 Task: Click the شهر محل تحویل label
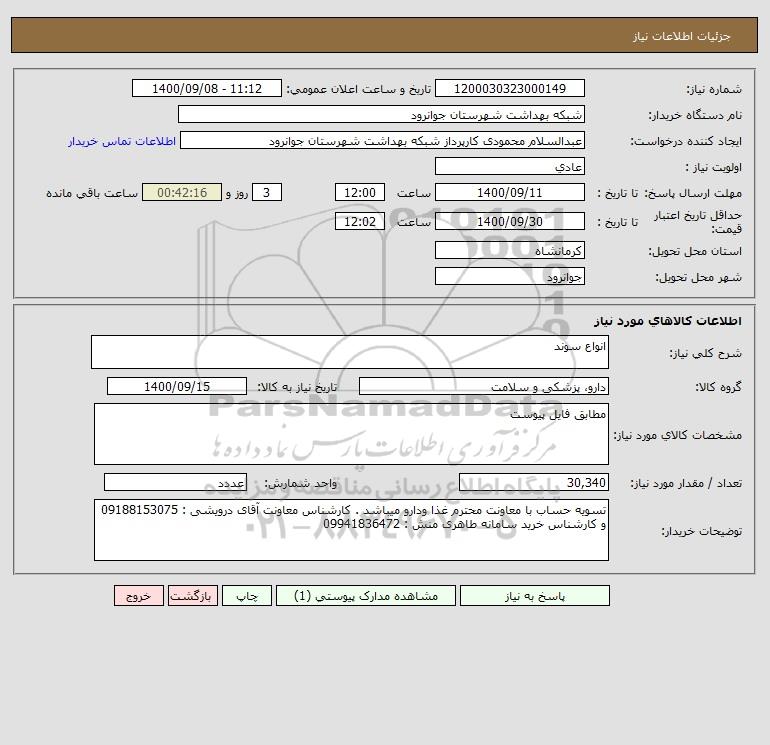coord(698,277)
